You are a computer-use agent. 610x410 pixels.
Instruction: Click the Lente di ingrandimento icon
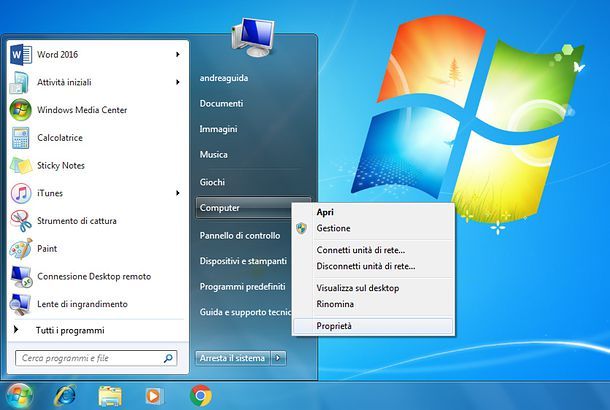pos(21,304)
